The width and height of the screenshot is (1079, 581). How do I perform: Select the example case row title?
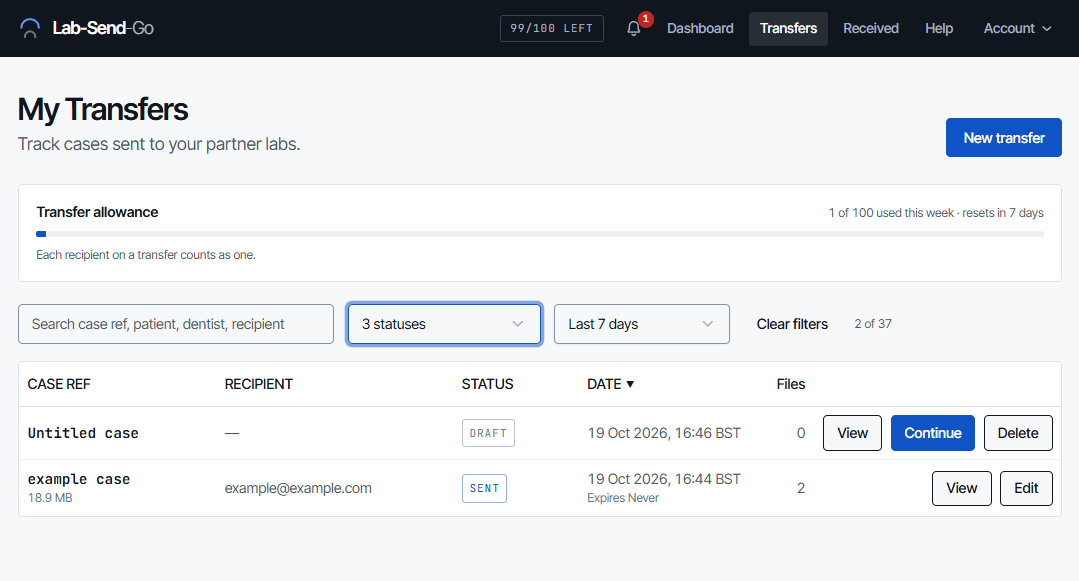coord(79,479)
